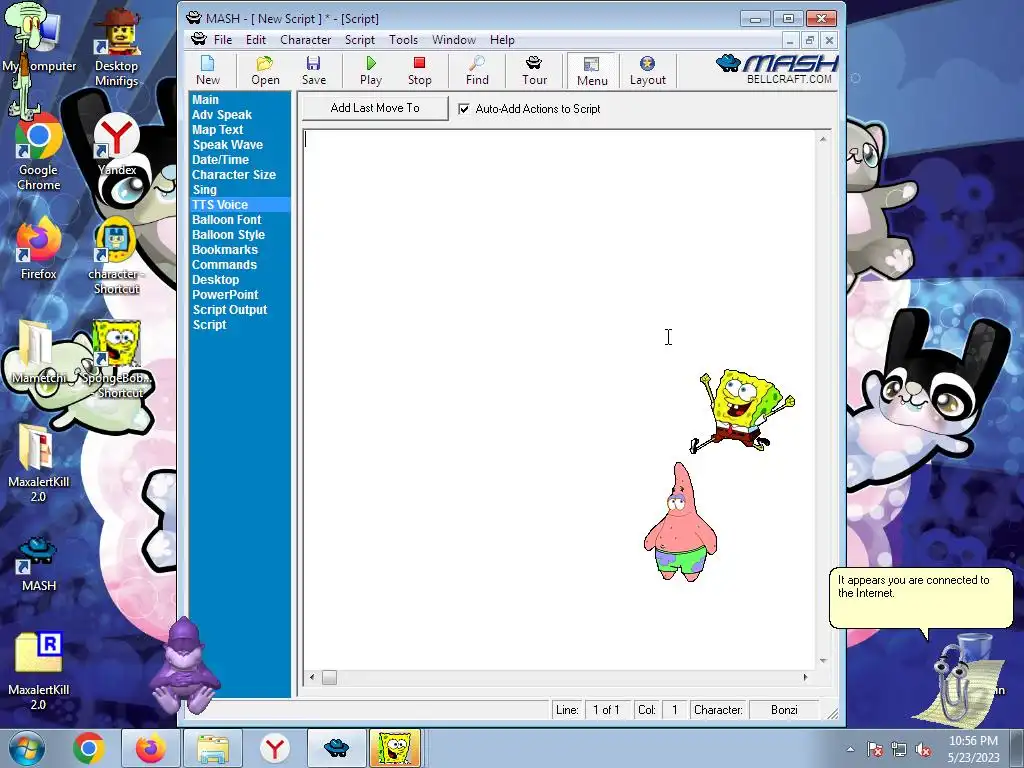Open Balloon Font in the sidebar
This screenshot has width=1024, height=768.
point(227,219)
